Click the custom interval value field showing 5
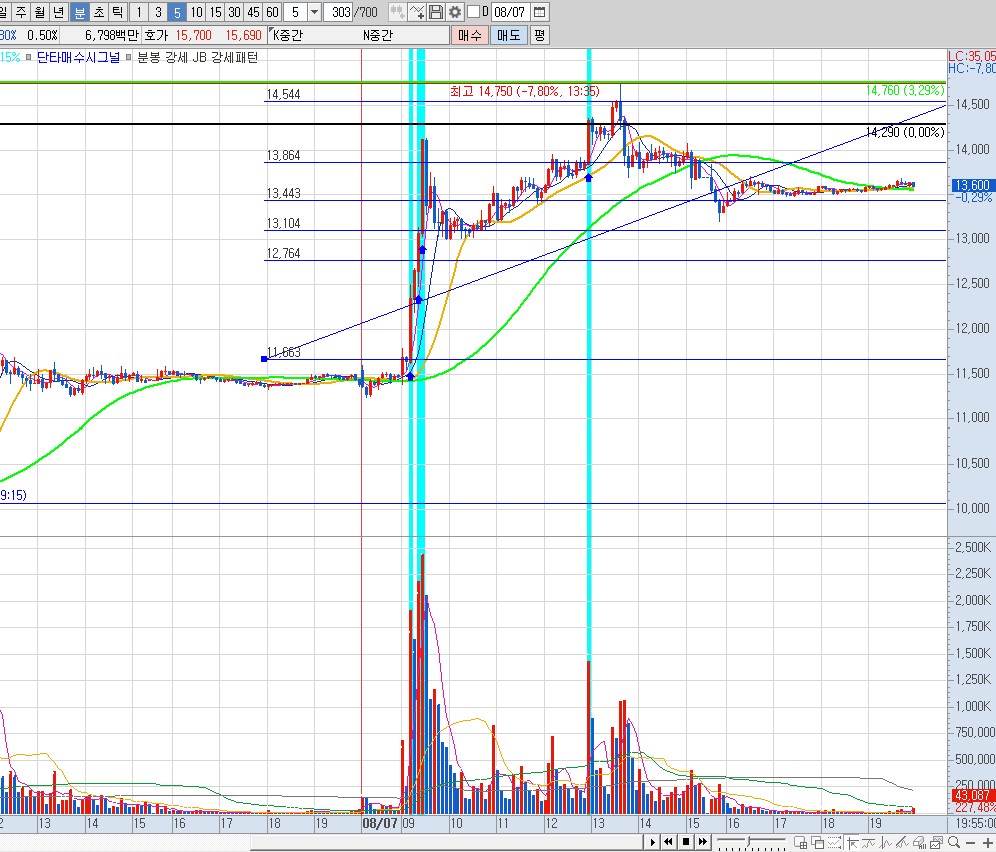This screenshot has width=996, height=852. pyautogui.click(x=295, y=11)
